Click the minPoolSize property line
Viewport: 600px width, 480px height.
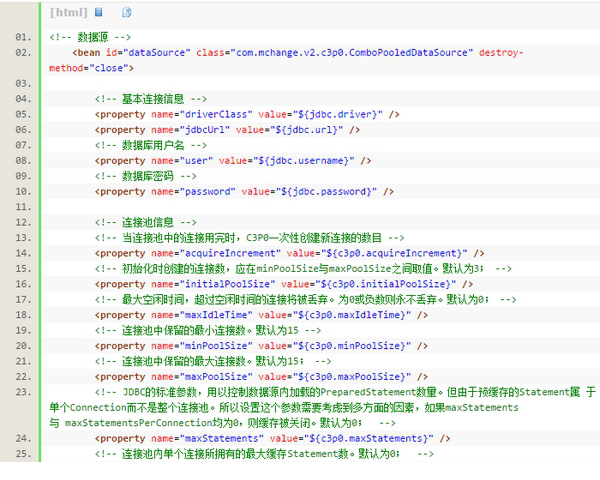point(261,346)
